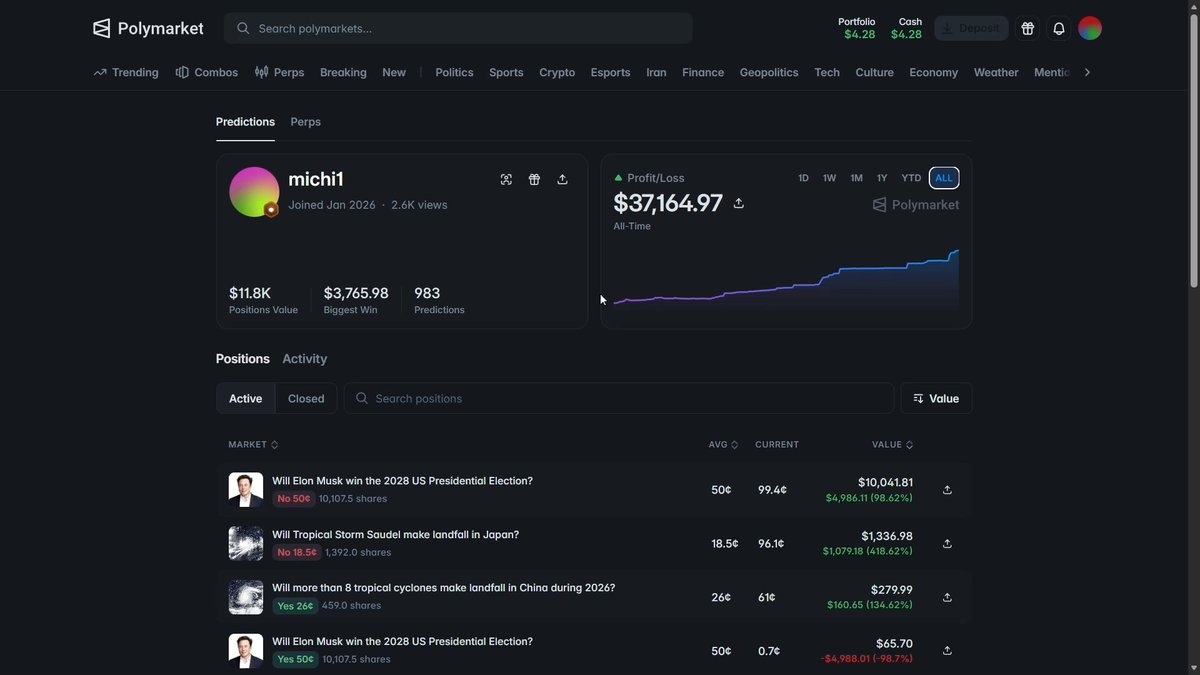
Task: Select the ALL time range toggle
Action: coord(944,178)
